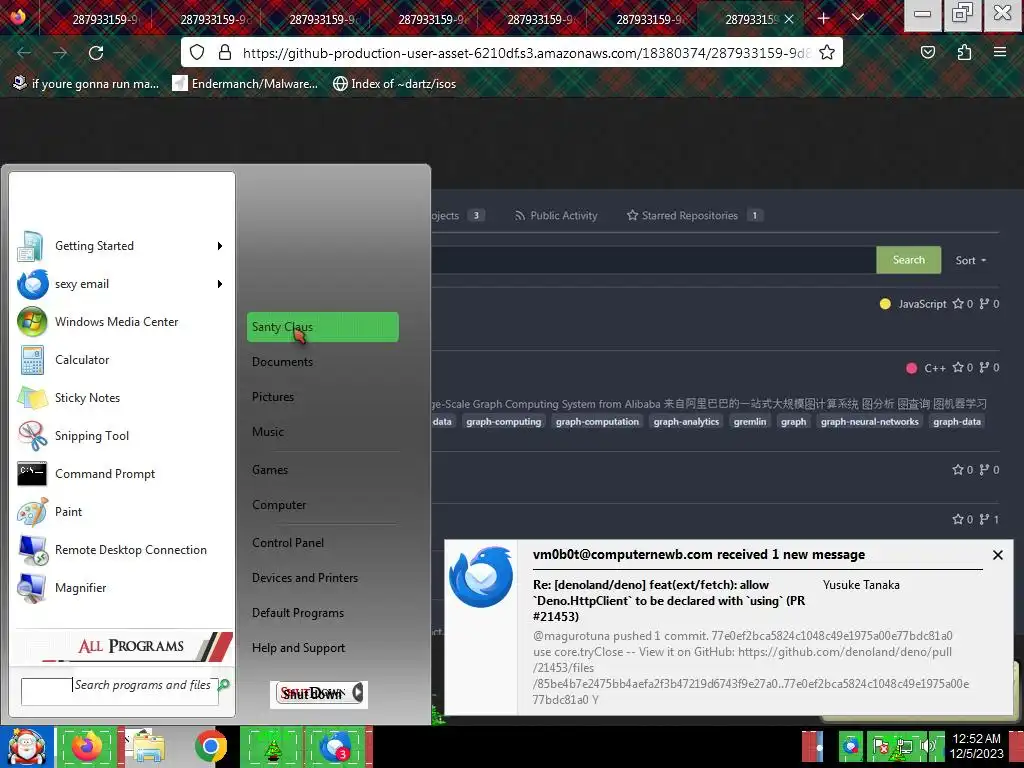Screen dimensions: 1024x768
Task: Open Games from Start menu
Action: click(x=270, y=470)
